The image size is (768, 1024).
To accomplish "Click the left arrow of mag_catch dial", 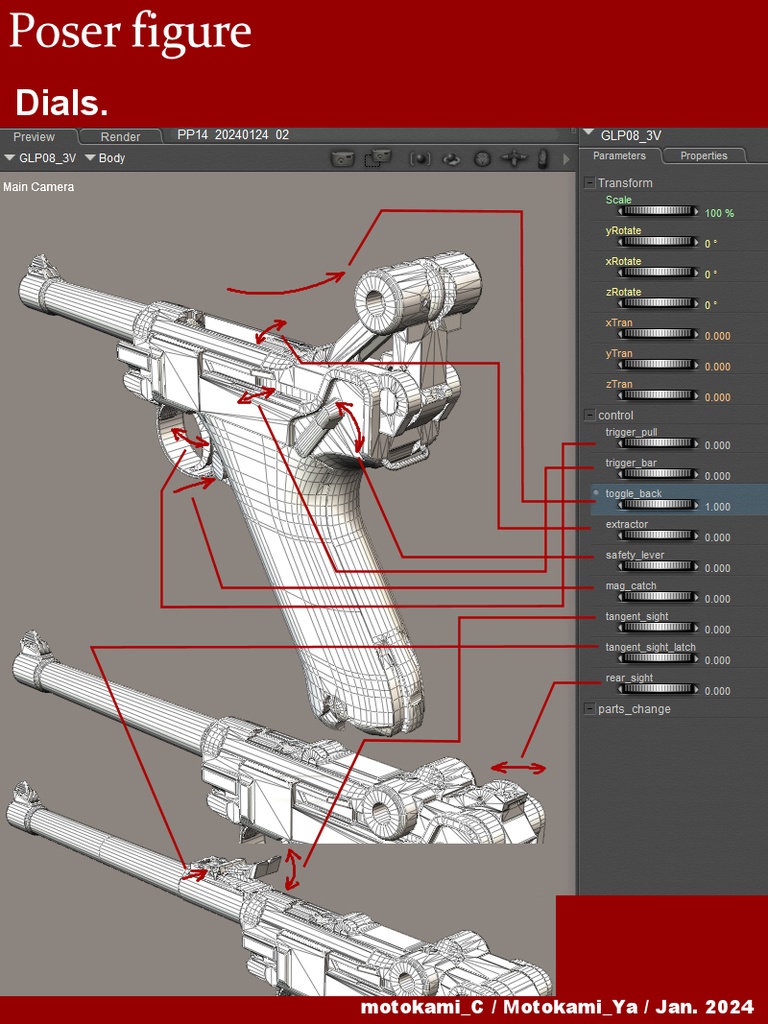I will (x=620, y=597).
